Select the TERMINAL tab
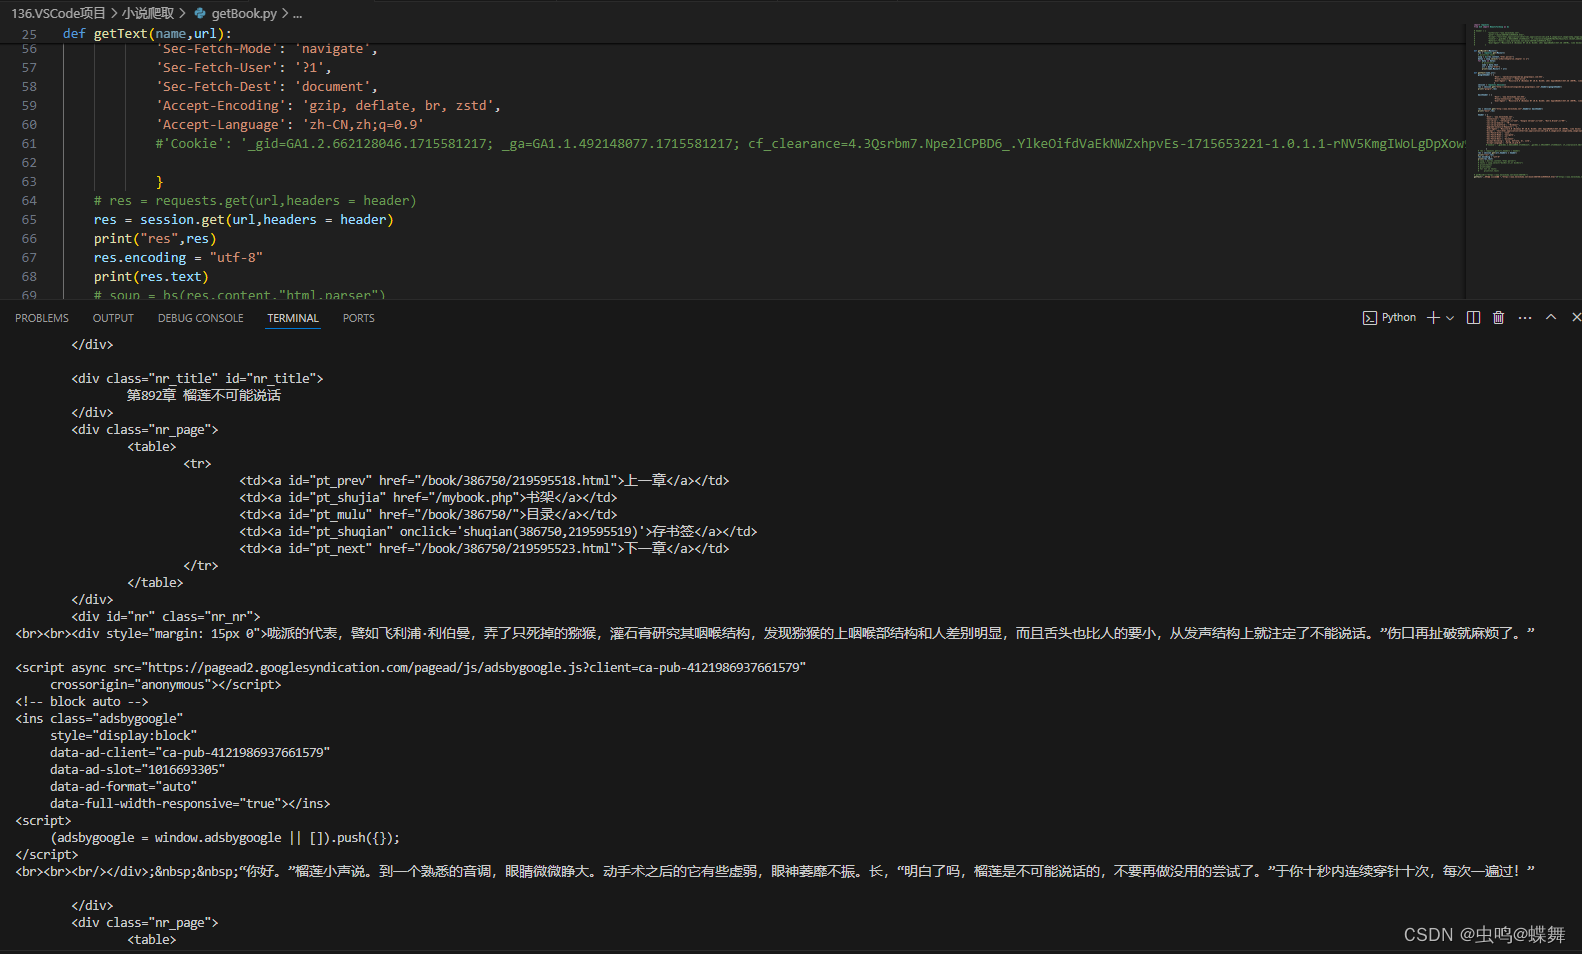Viewport: 1582px width, 954px height. [x=293, y=318]
